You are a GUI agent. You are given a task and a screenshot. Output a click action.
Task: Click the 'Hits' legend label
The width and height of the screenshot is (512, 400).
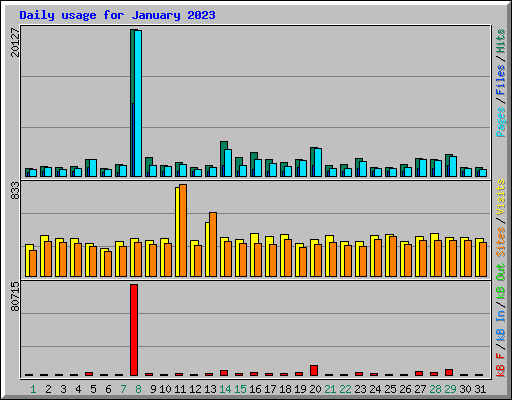[x=501, y=41]
